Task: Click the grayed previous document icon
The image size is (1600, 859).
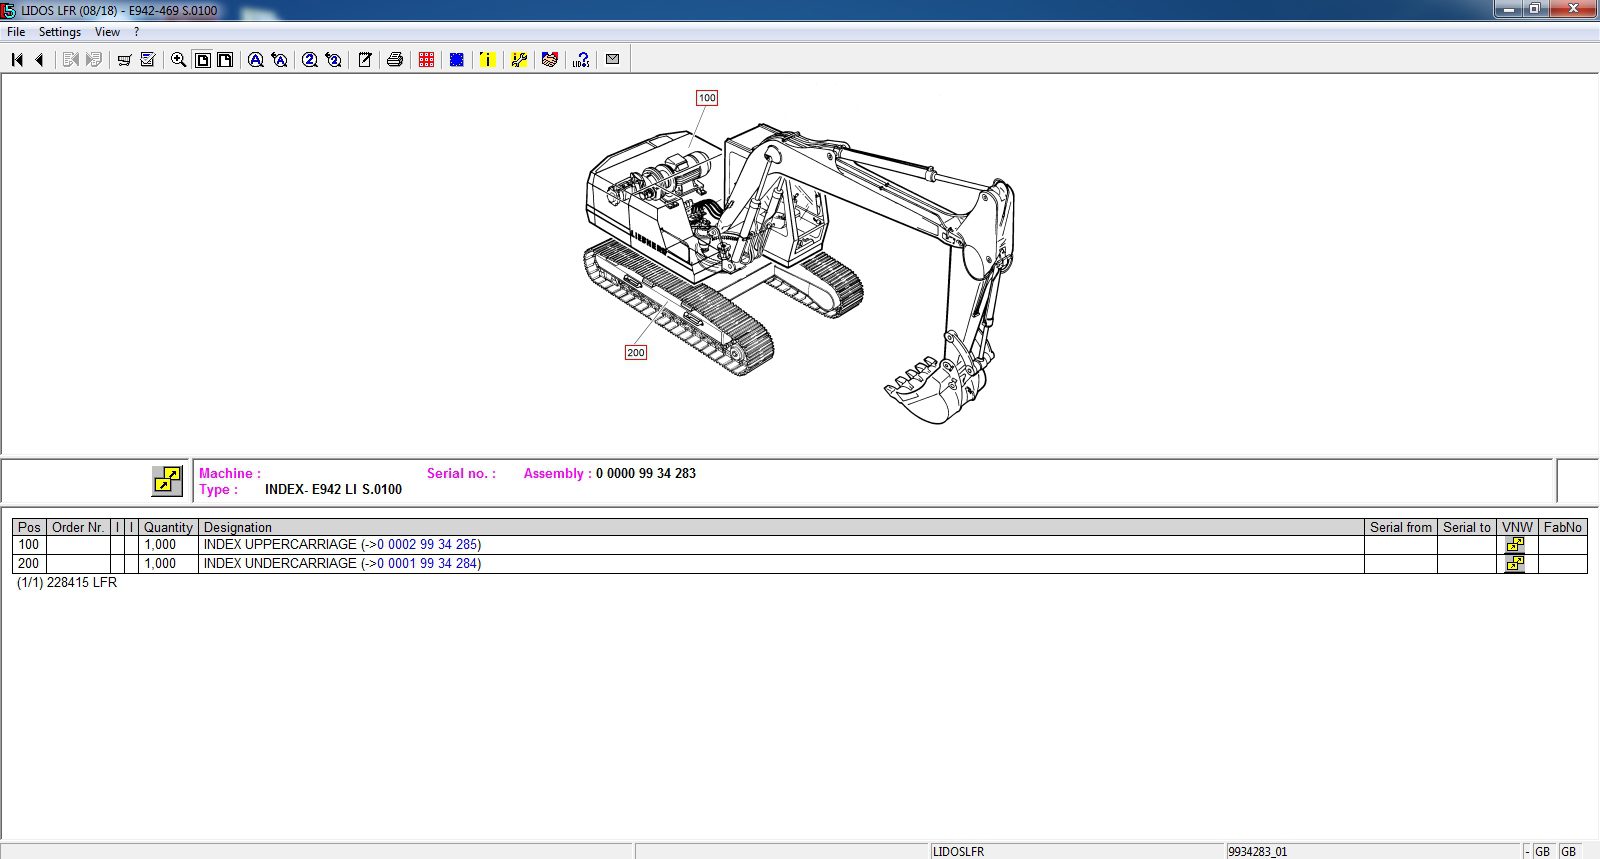Action: click(70, 60)
